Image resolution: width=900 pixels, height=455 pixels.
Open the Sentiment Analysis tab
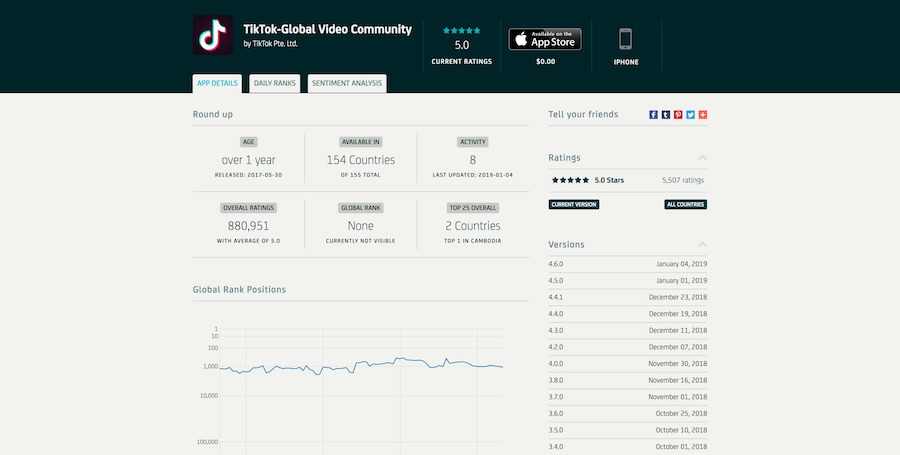(346, 83)
